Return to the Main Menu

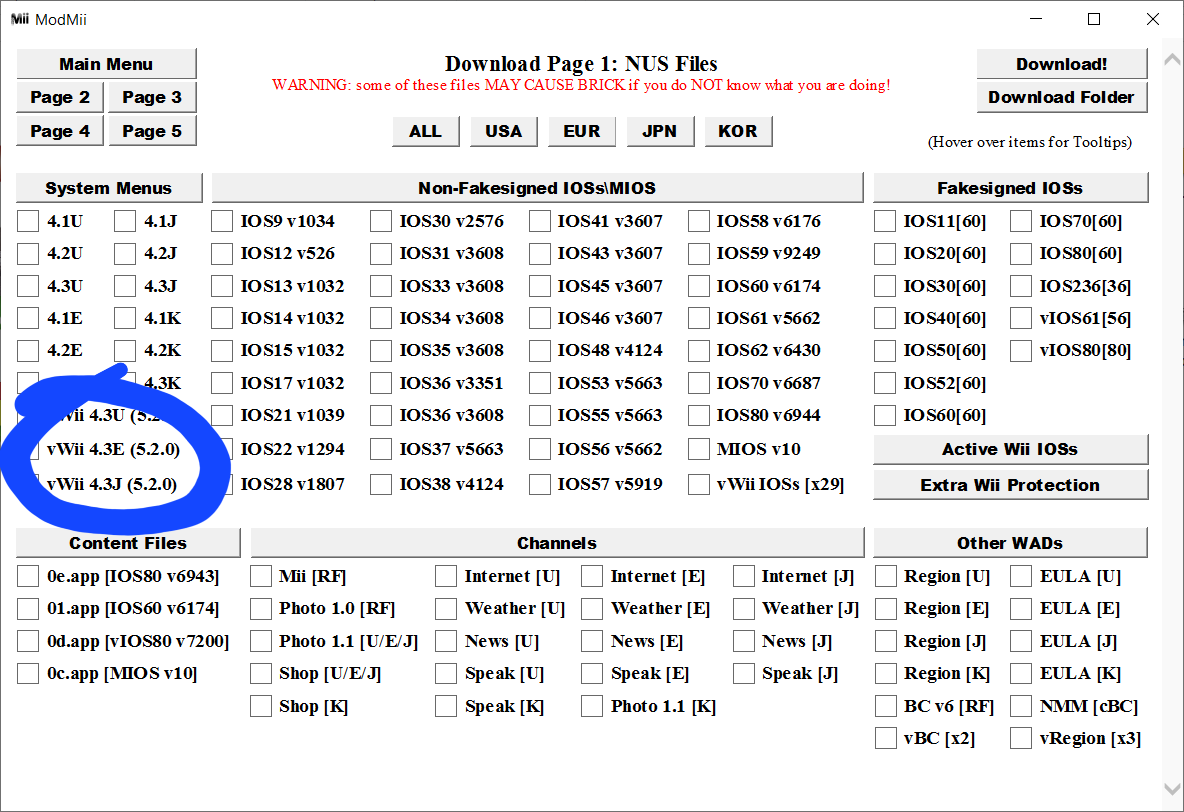106,64
